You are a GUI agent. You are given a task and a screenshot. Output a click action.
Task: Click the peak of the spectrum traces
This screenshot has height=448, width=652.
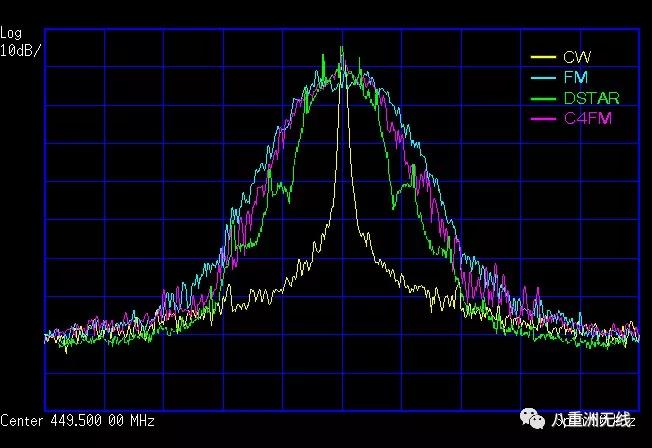(x=342, y=50)
